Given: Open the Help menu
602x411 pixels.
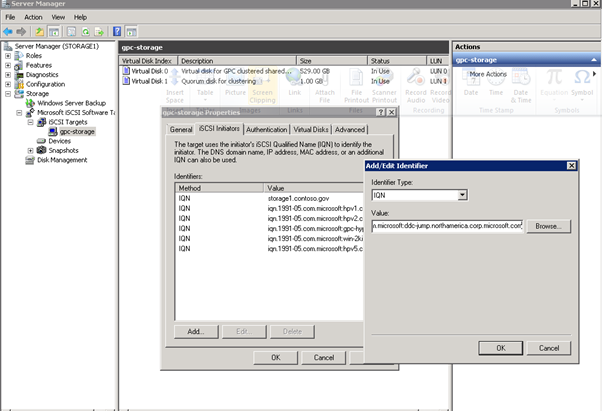Looking at the screenshot, I should point(80,17).
